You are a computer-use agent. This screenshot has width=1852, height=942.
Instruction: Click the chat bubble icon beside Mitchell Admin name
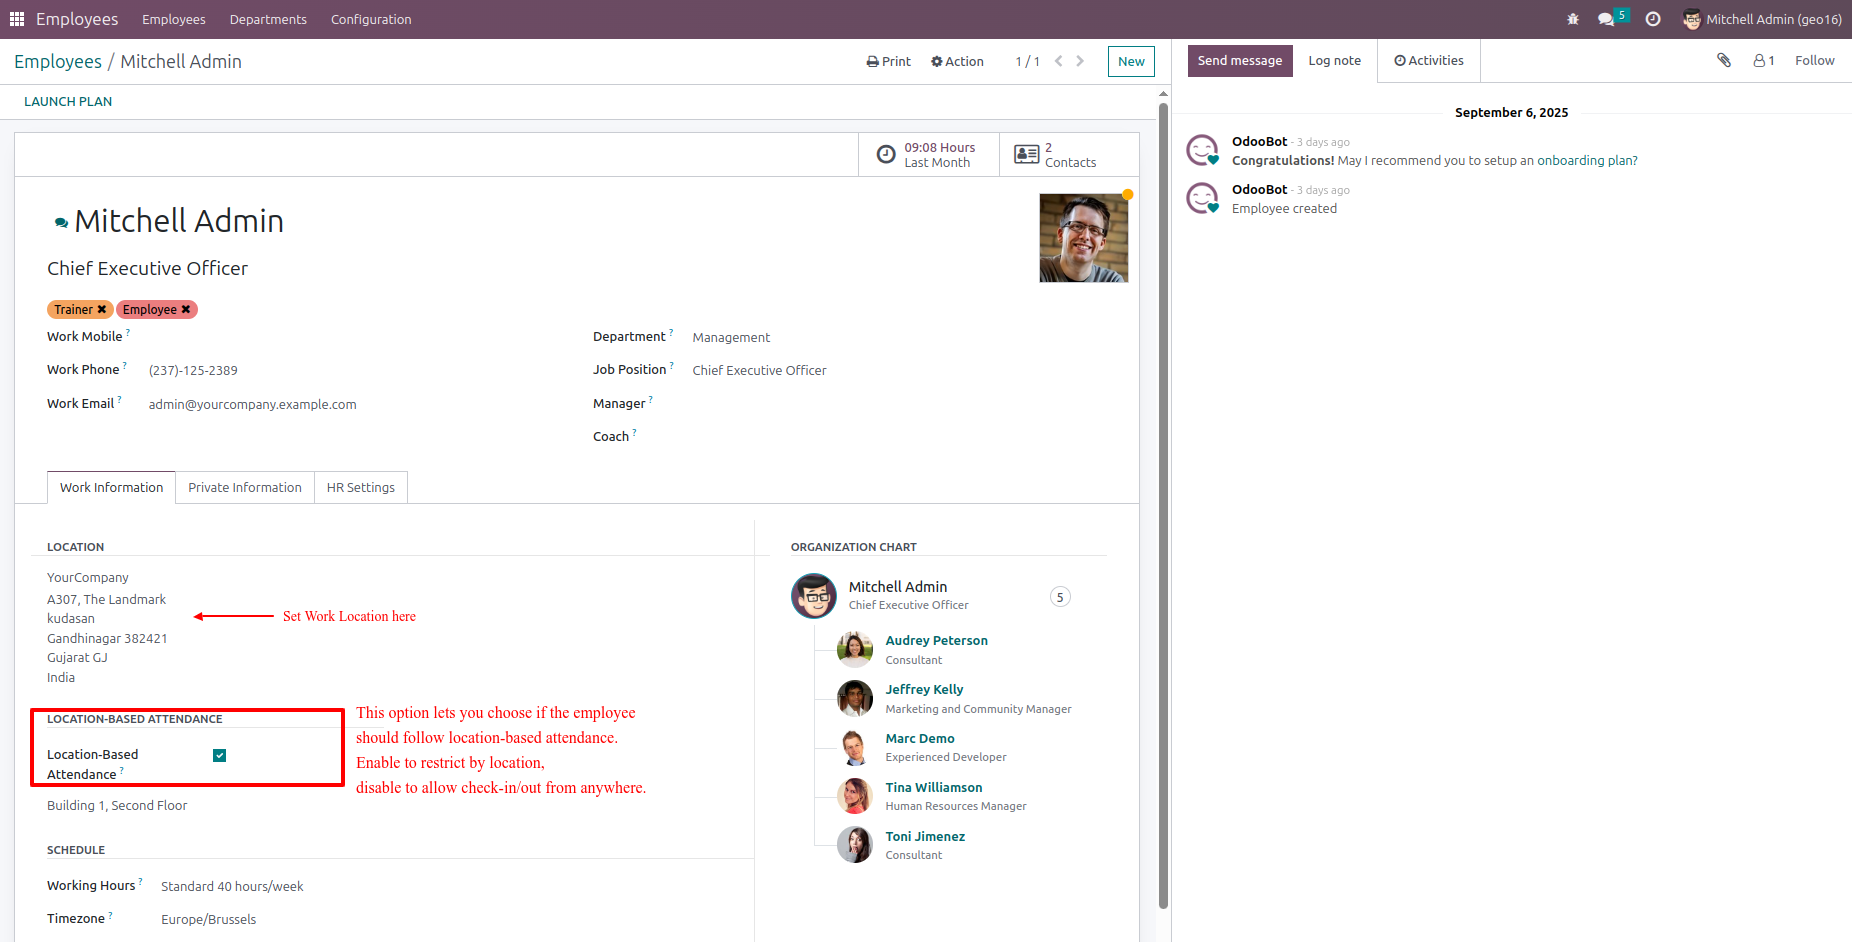61,222
